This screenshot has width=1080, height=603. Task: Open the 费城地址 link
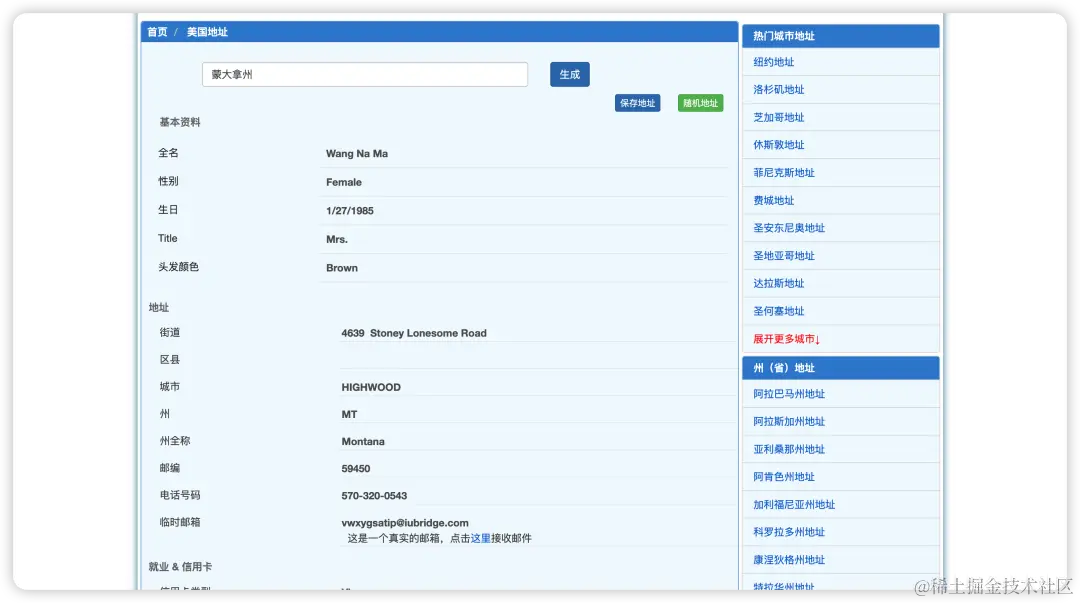click(x=773, y=201)
